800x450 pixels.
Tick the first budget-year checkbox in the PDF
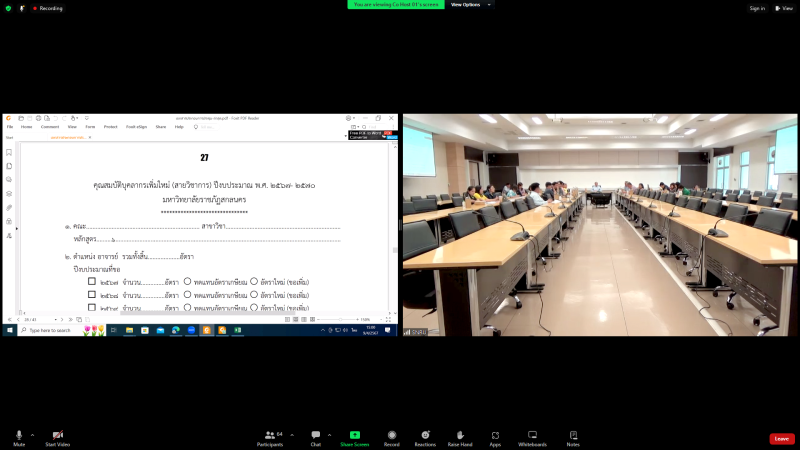92,282
